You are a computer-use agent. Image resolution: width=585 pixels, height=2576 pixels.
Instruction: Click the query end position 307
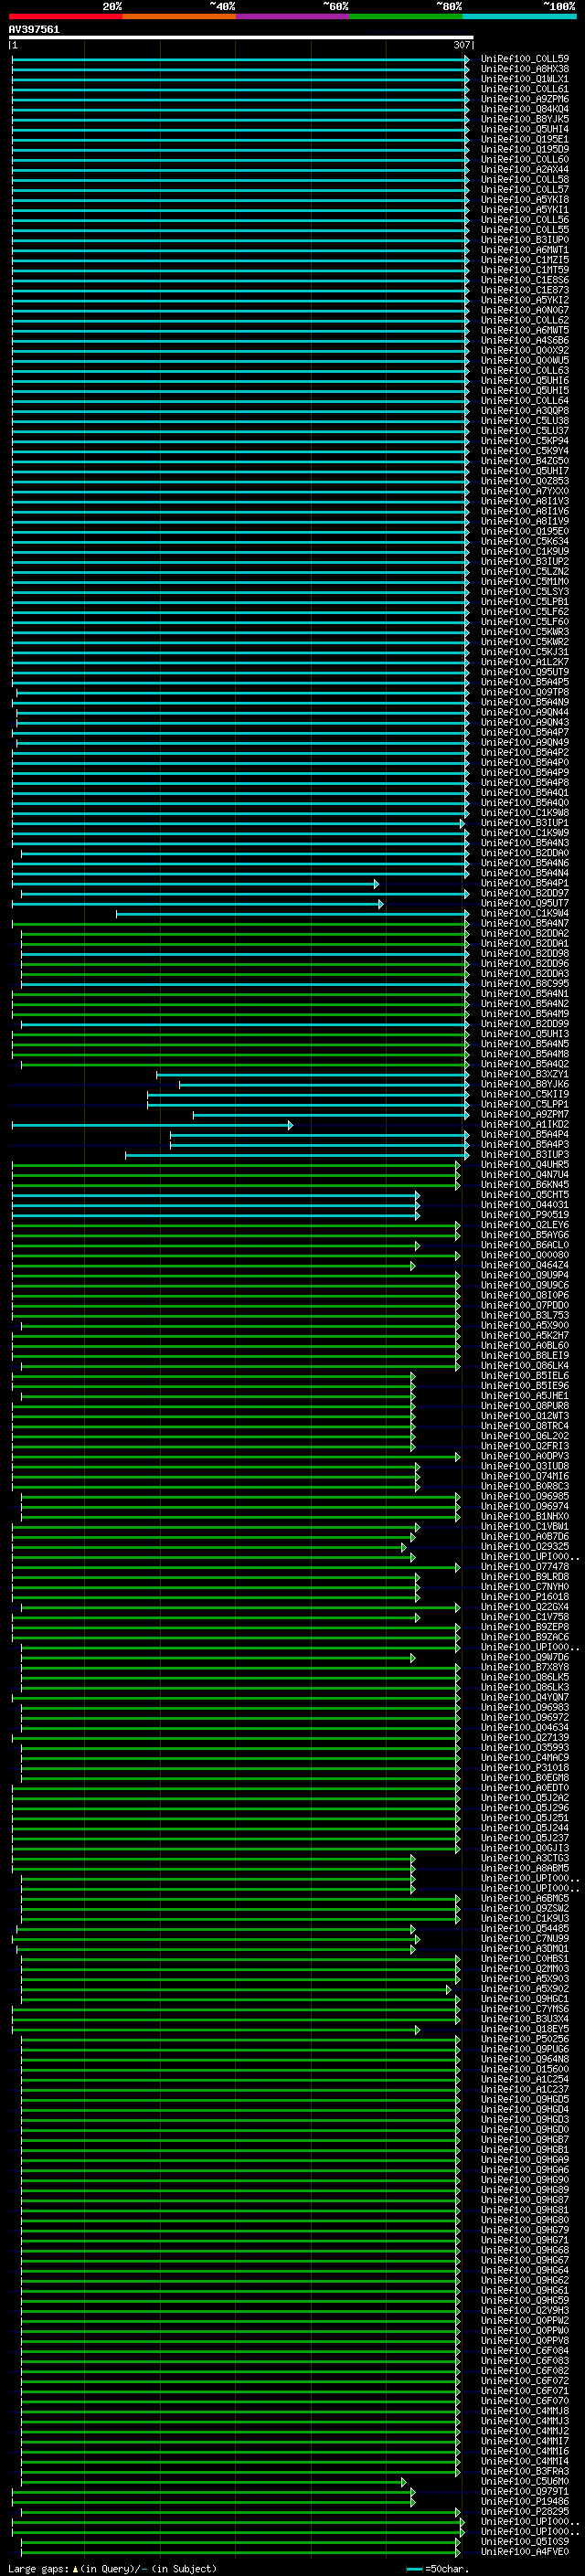coord(461,45)
